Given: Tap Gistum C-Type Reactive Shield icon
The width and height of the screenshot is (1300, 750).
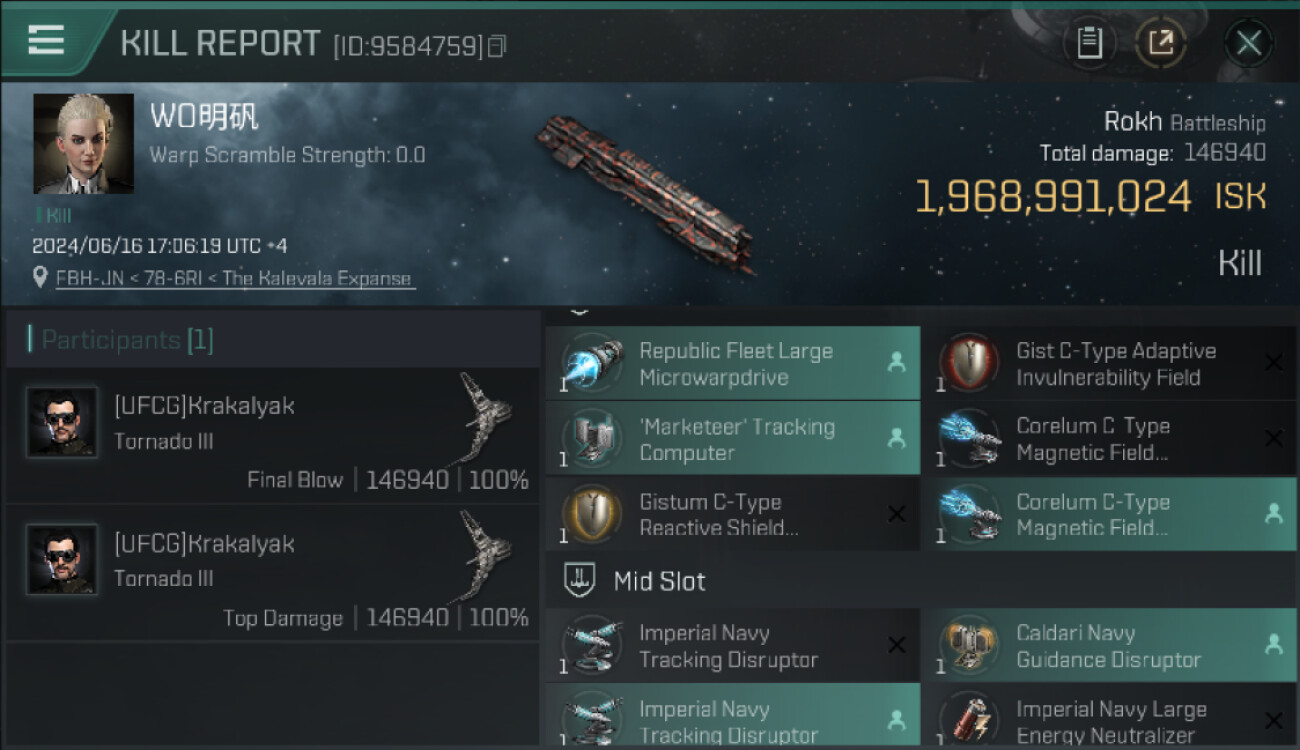Looking at the screenshot, I should point(593,515).
